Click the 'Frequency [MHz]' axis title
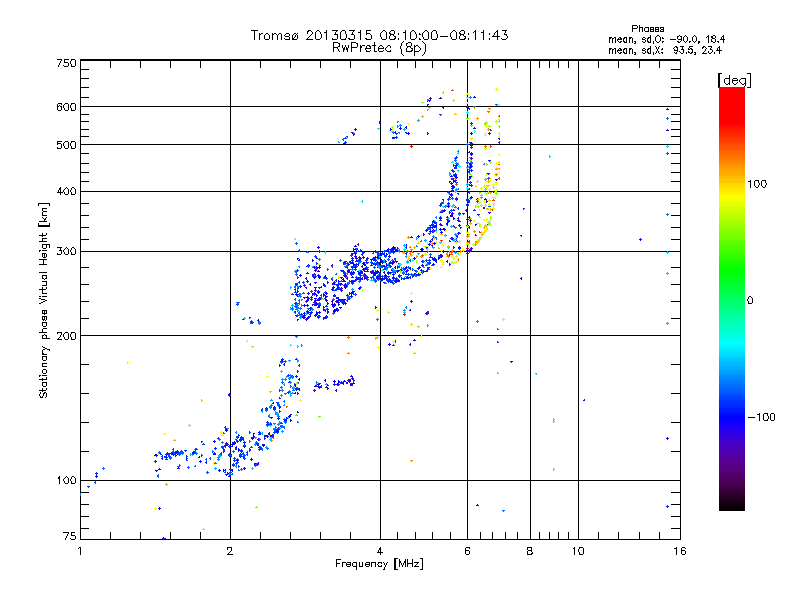The width and height of the screenshot is (800, 600). click(x=379, y=564)
